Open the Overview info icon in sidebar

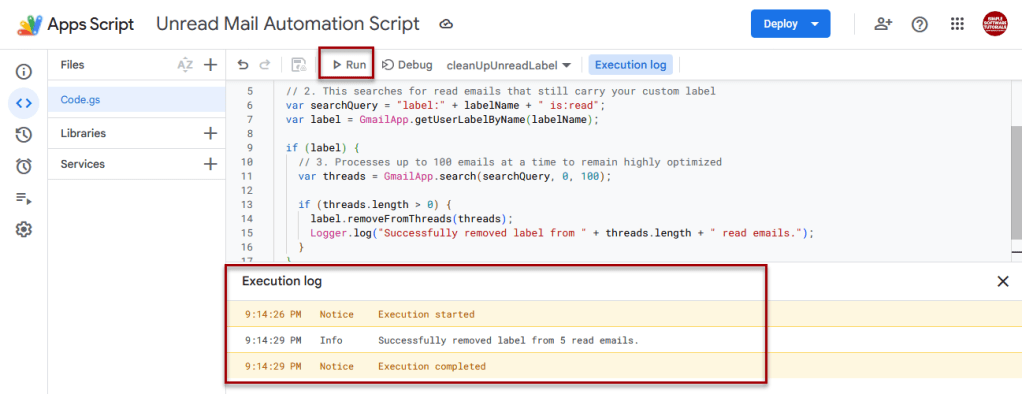pos(23,72)
